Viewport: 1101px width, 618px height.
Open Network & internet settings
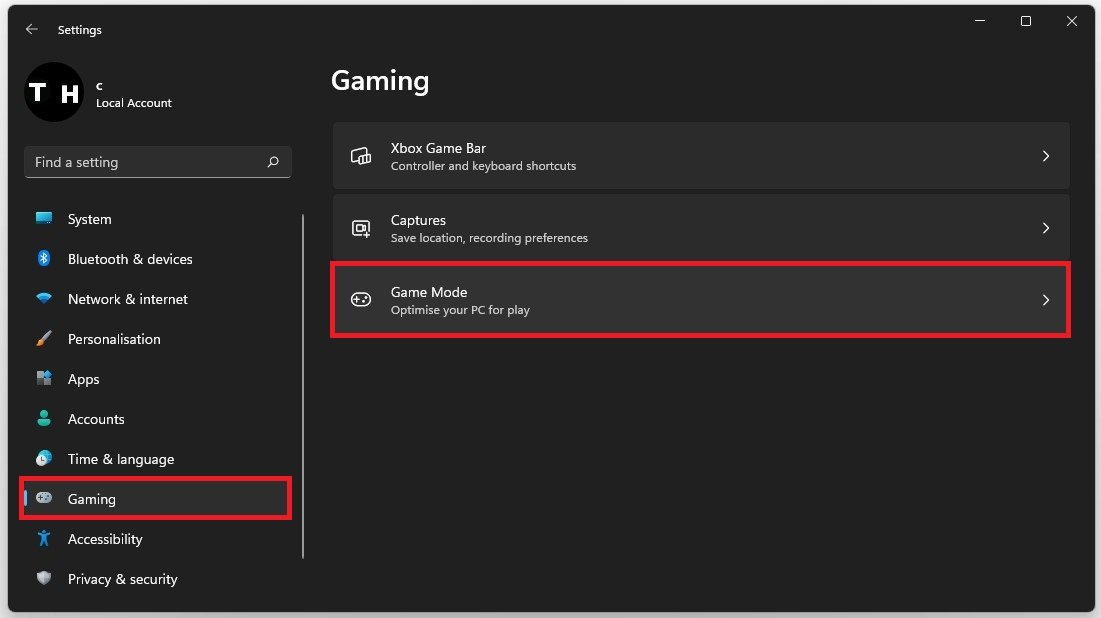pos(156,299)
